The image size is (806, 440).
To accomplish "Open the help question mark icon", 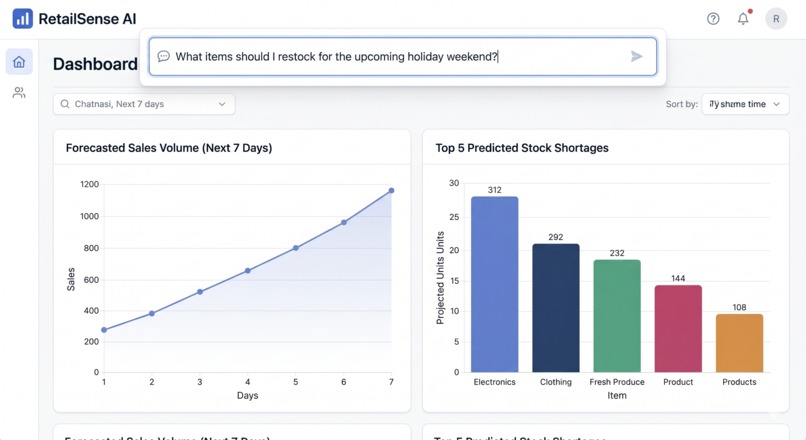I will pos(713,19).
